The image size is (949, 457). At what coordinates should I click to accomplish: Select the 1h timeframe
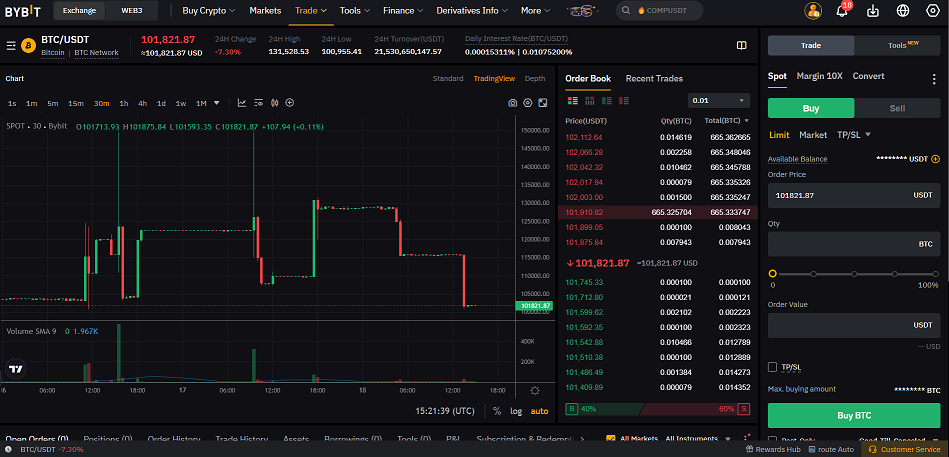coord(123,103)
